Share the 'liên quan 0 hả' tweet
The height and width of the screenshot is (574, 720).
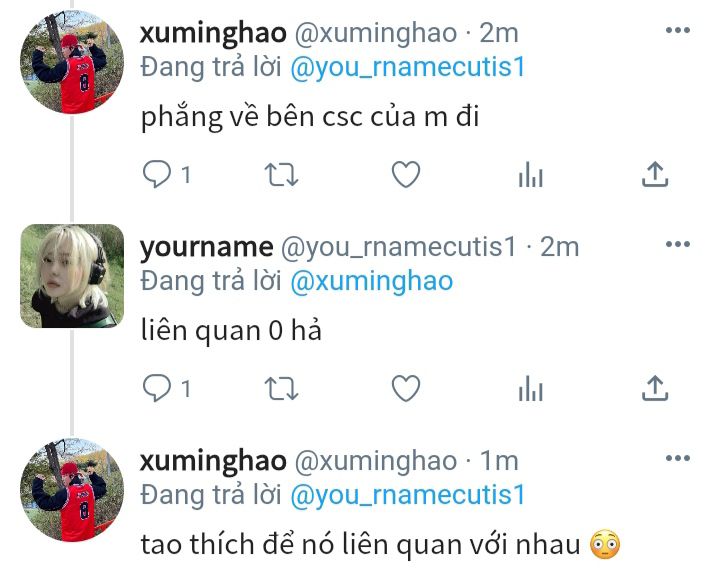coord(655,388)
